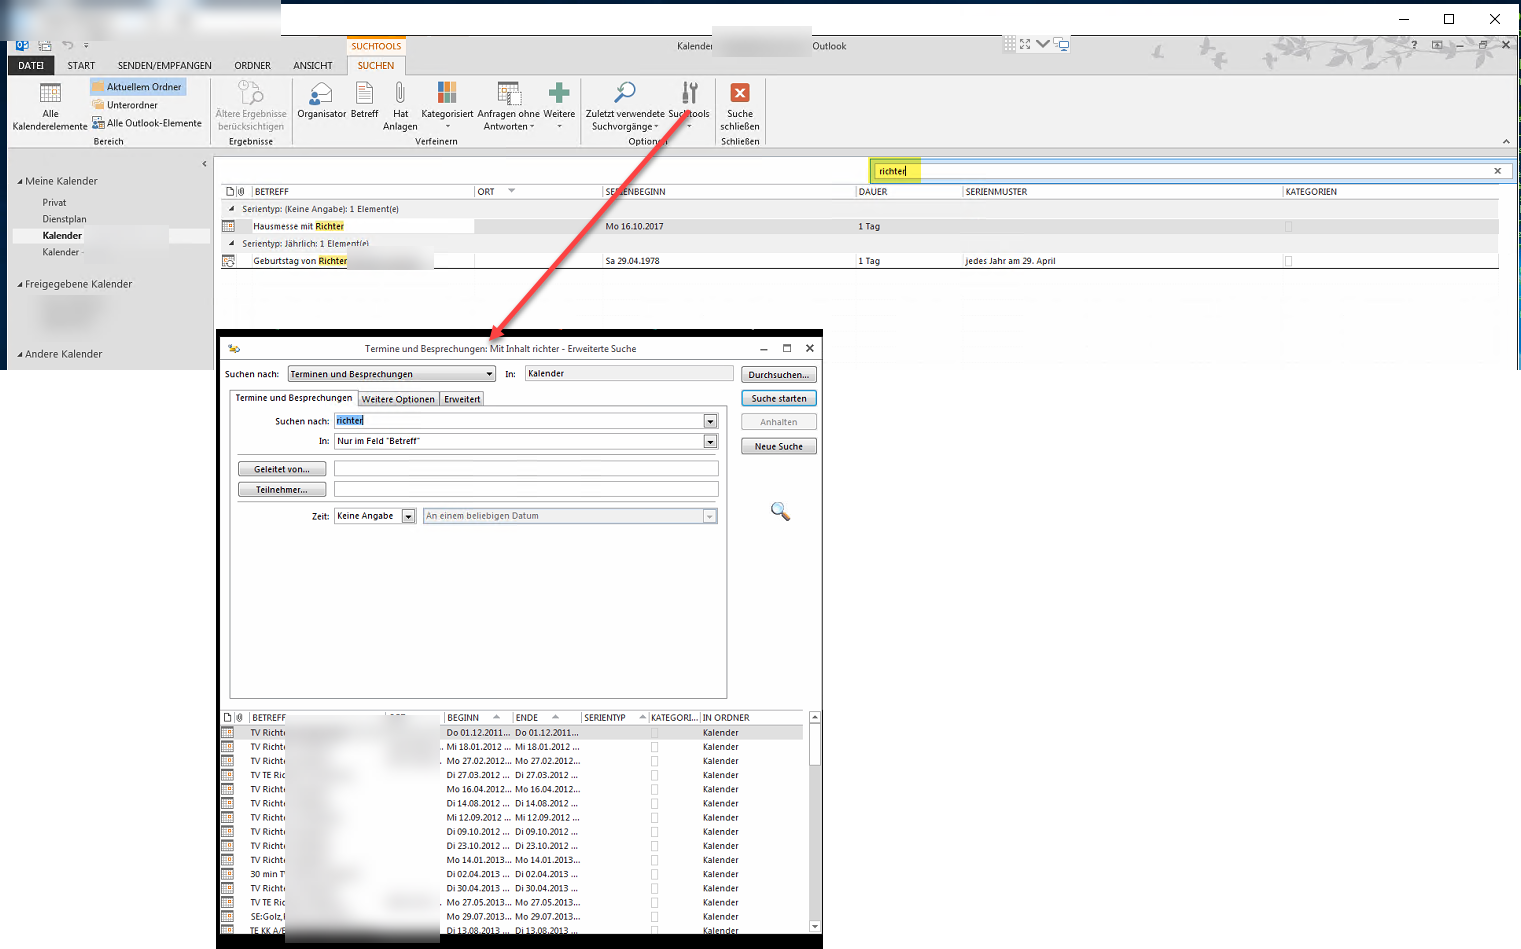Click calendar icon of Di 09.10.2012 row
The width and height of the screenshot is (1521, 949).
[228, 832]
